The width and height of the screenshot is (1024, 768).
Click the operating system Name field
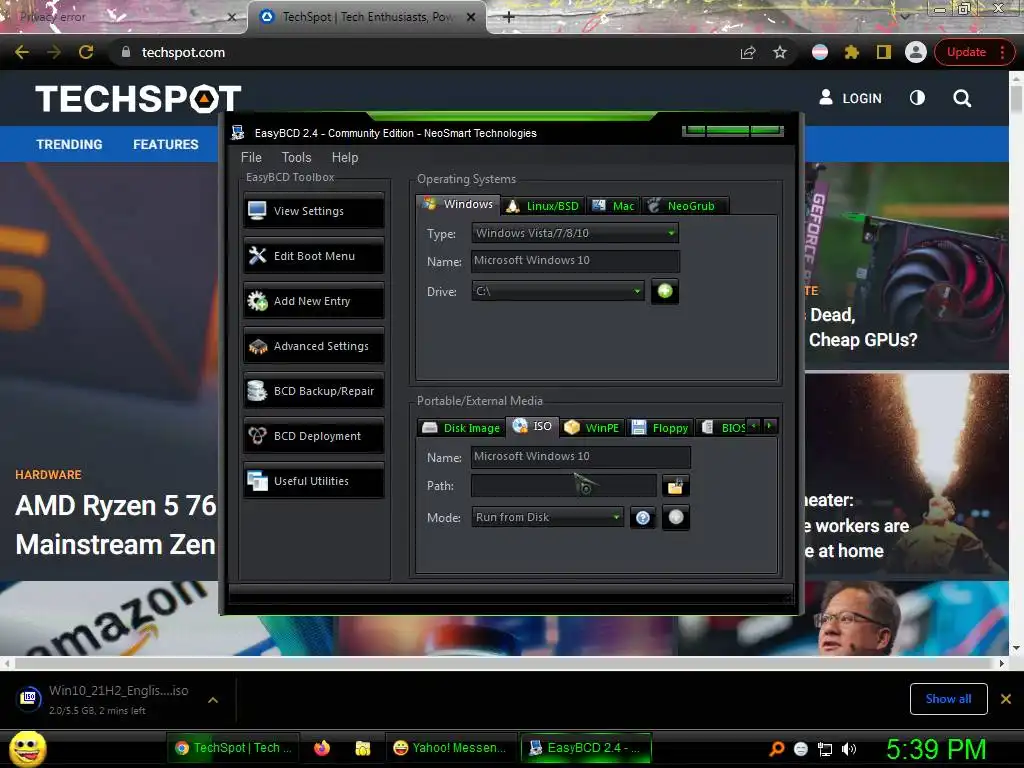point(575,261)
